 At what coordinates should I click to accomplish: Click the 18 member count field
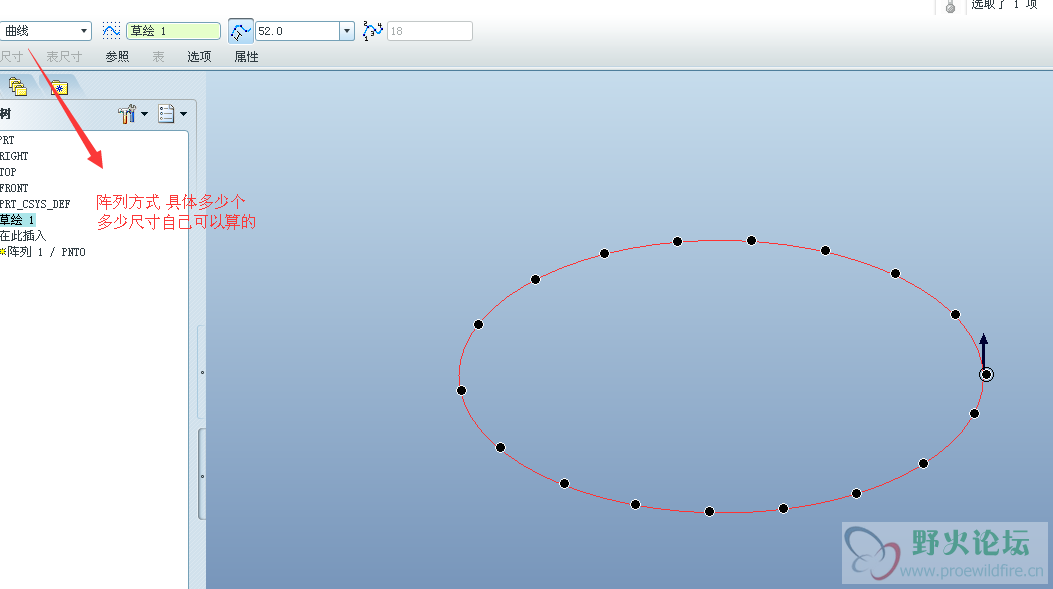(x=430, y=31)
